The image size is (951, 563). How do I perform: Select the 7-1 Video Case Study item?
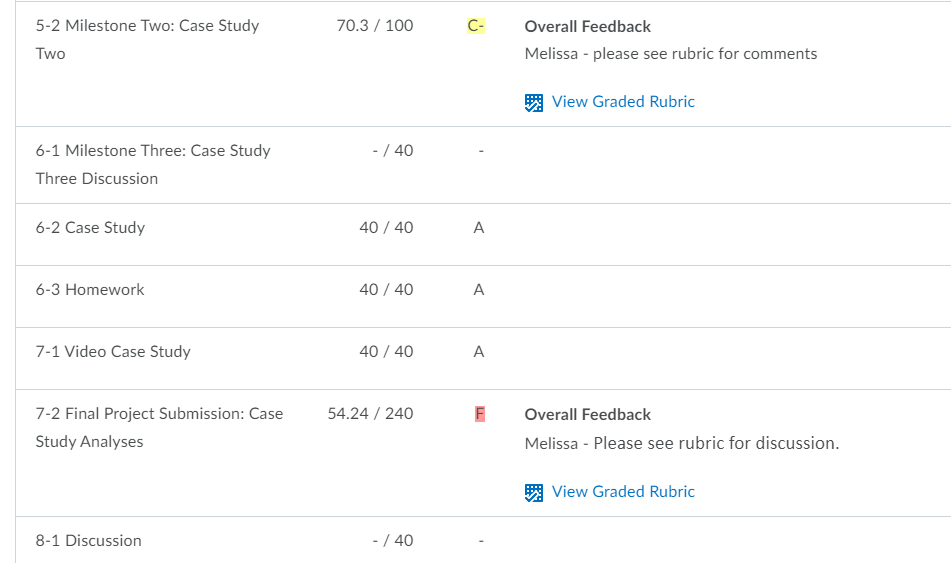[x=113, y=351]
